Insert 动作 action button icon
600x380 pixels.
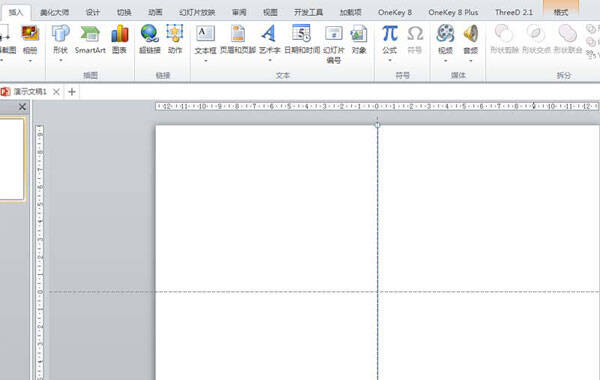tap(175, 40)
